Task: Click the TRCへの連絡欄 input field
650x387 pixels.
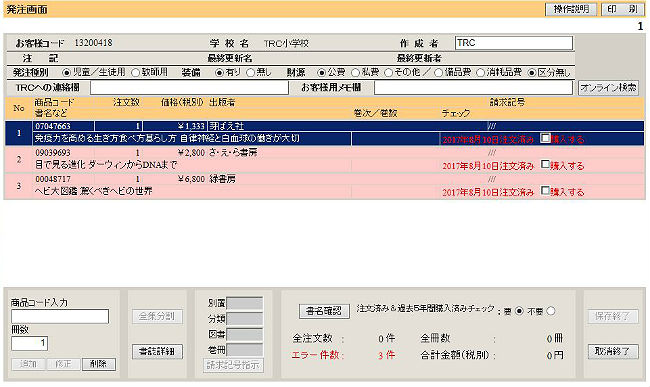Action: (x=189, y=88)
